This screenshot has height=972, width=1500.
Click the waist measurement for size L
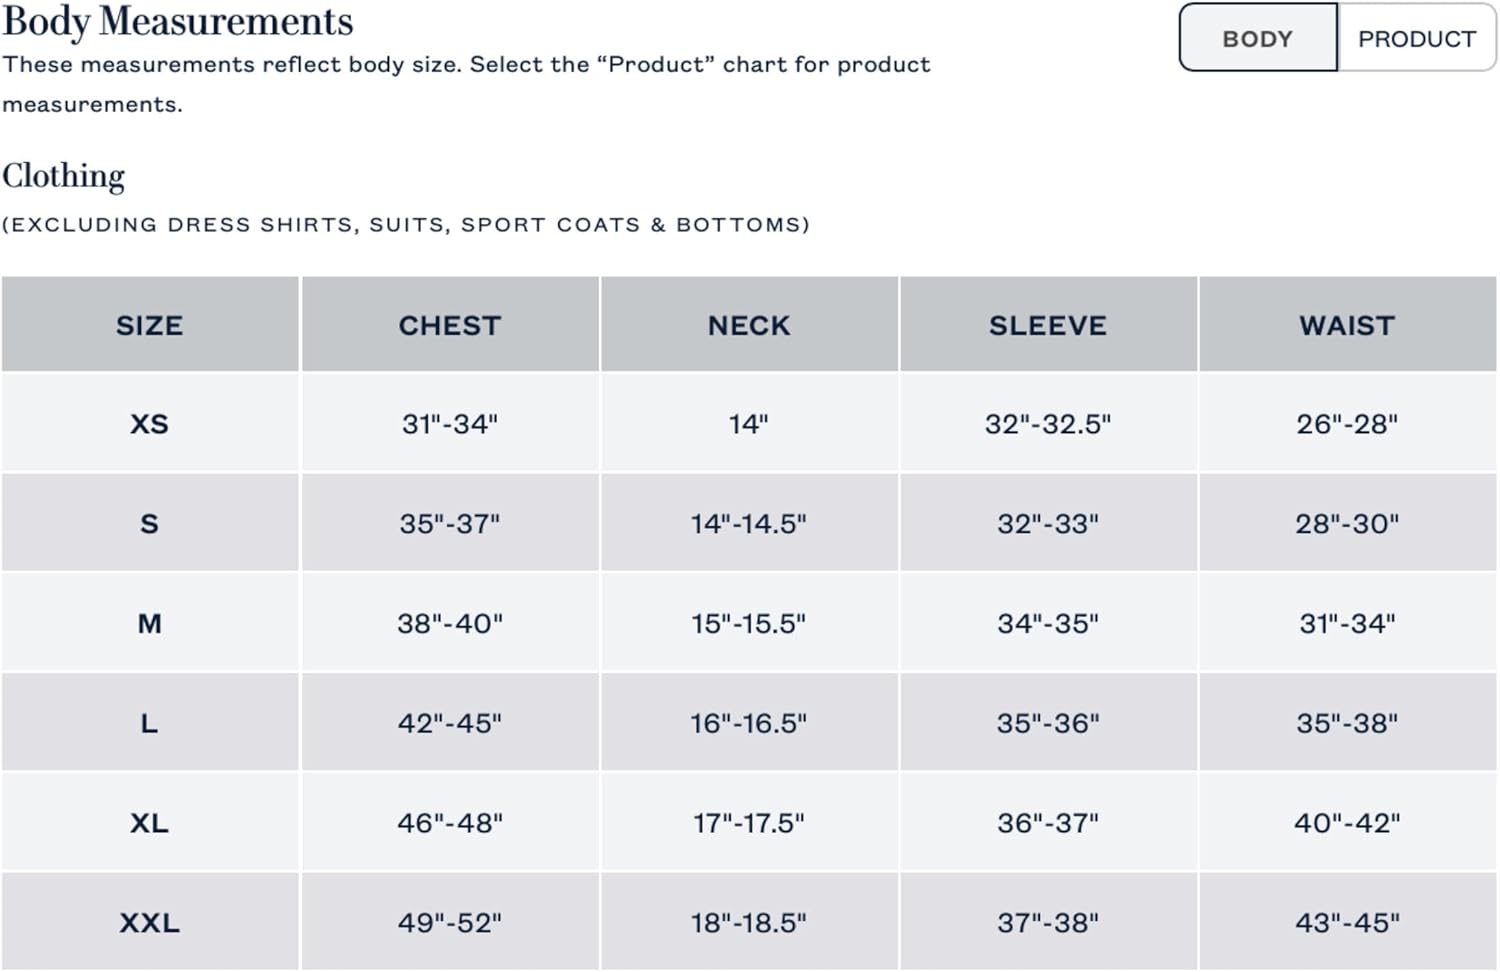tap(1346, 722)
